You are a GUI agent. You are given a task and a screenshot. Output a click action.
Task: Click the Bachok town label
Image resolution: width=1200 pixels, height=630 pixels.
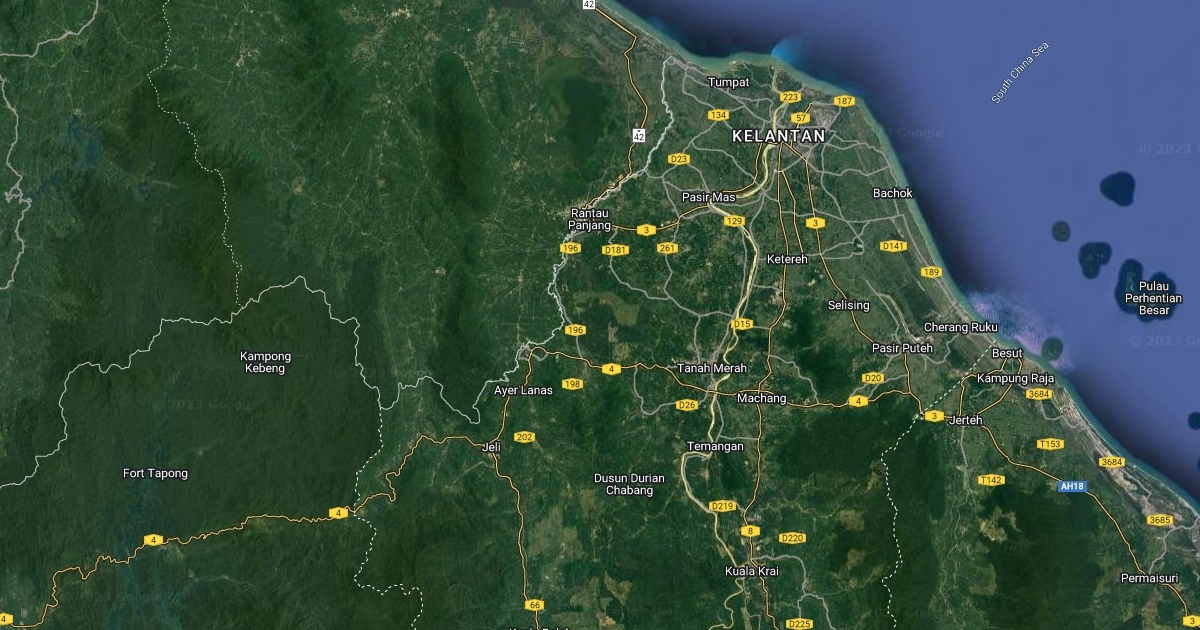[893, 193]
